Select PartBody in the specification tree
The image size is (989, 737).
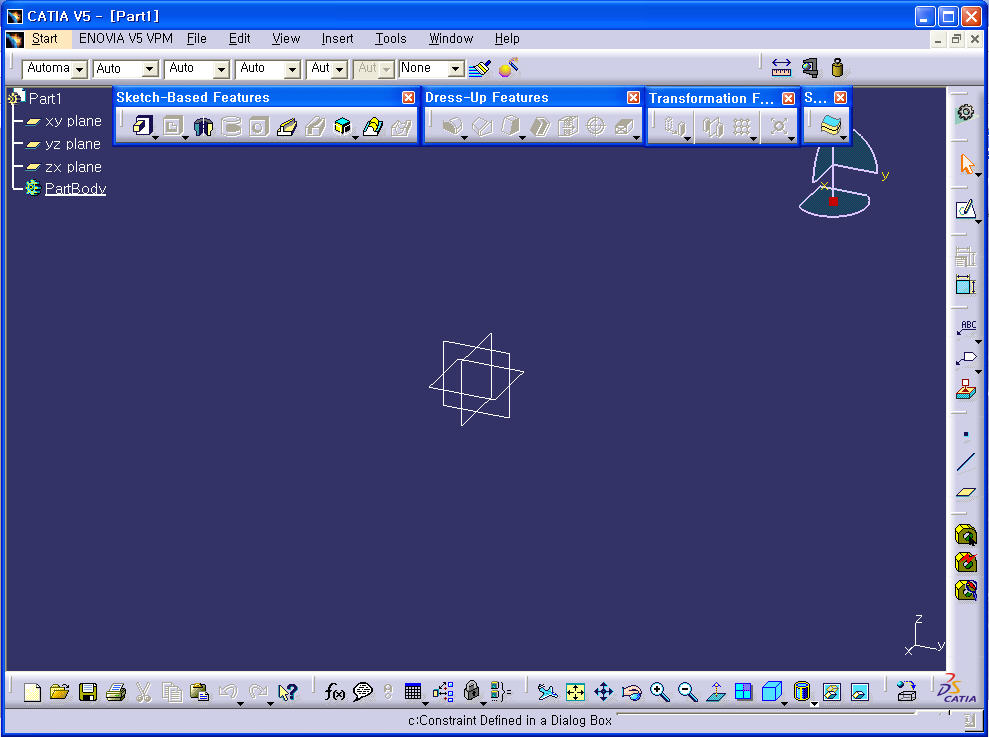[x=75, y=189]
